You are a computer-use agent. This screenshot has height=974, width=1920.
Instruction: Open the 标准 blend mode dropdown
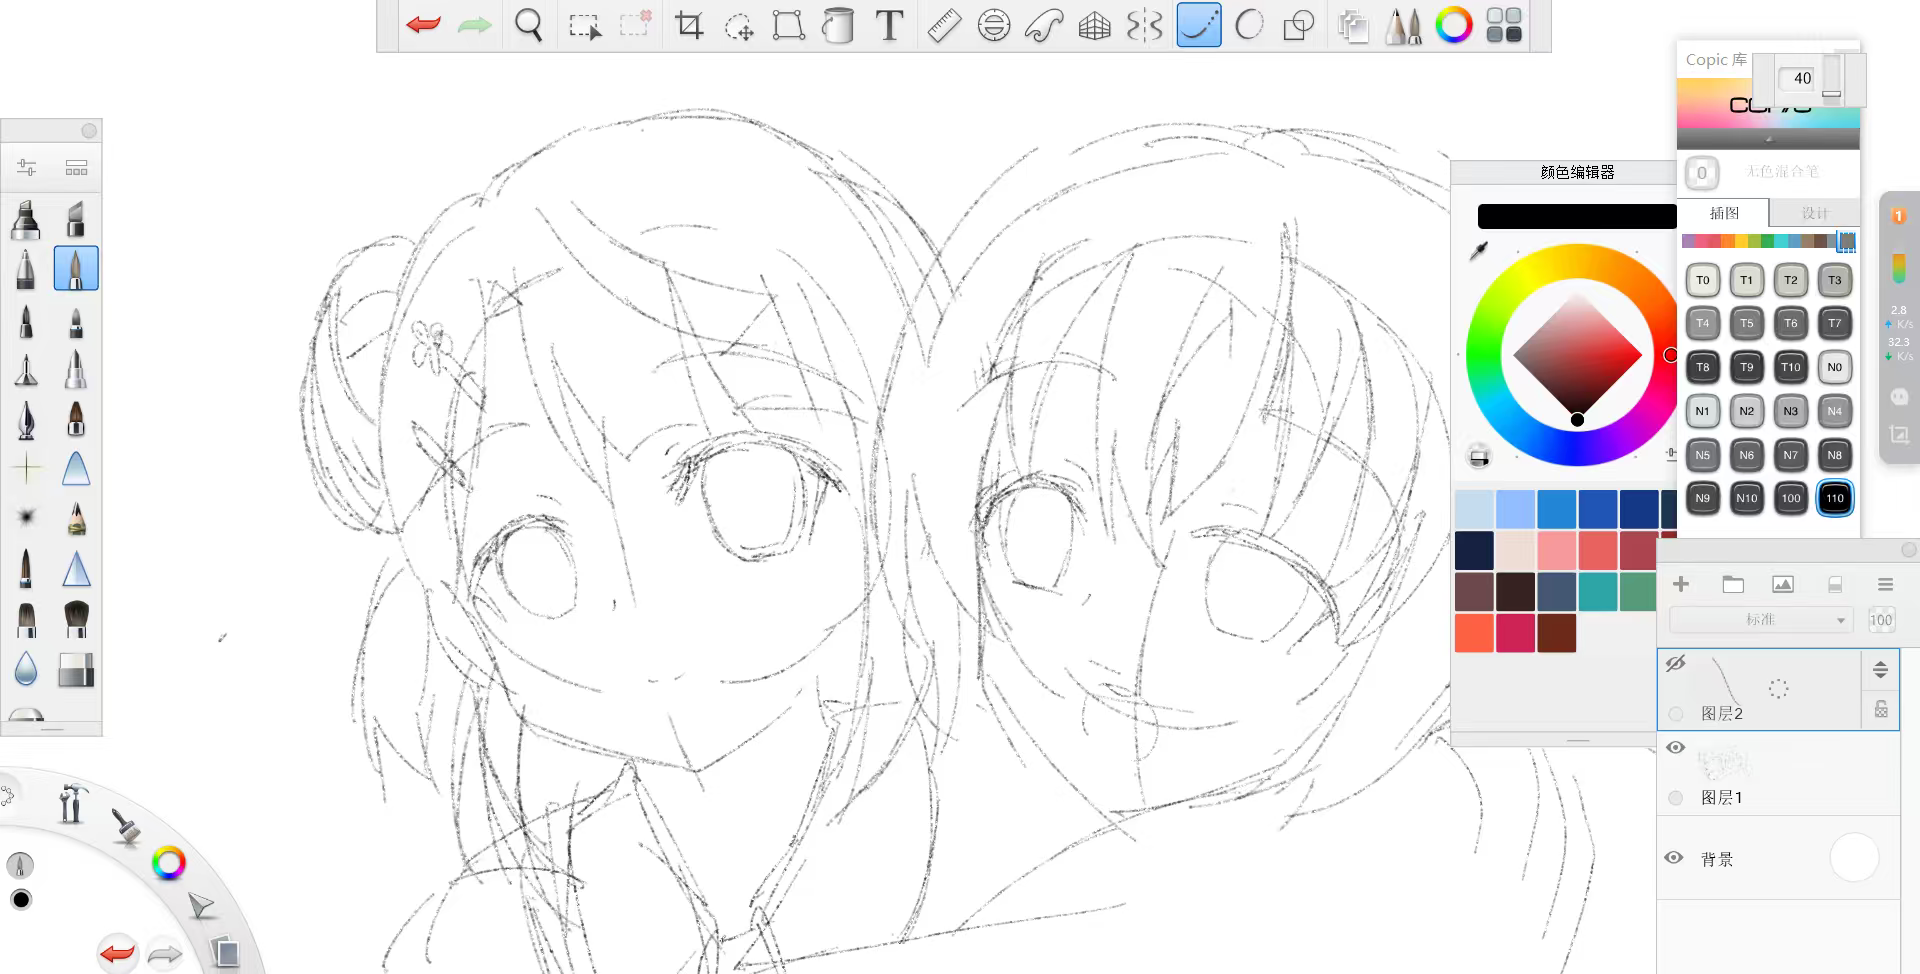pyautogui.click(x=1761, y=620)
